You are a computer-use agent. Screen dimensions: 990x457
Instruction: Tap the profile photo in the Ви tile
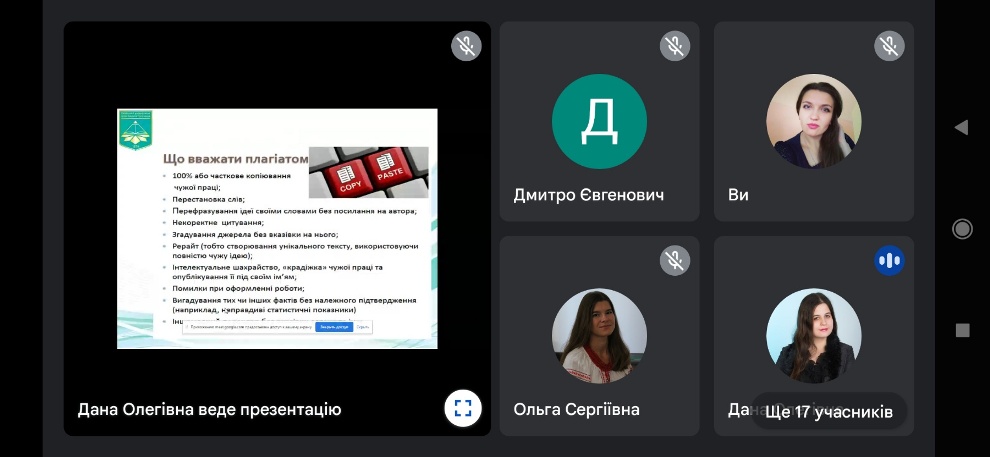click(814, 121)
